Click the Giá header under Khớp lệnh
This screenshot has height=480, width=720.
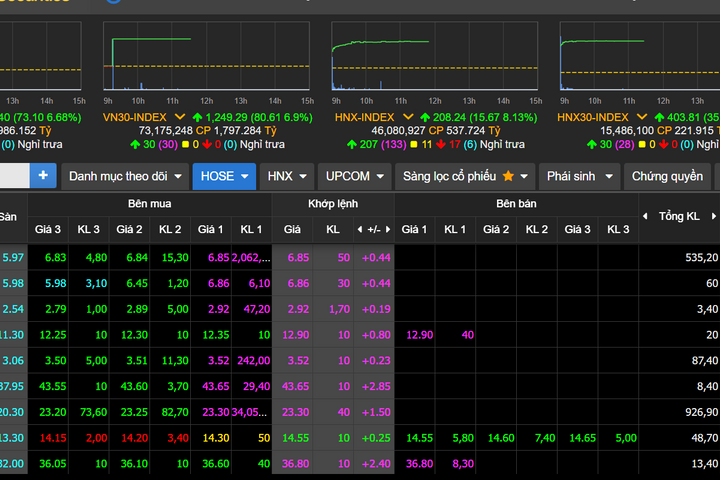click(292, 229)
